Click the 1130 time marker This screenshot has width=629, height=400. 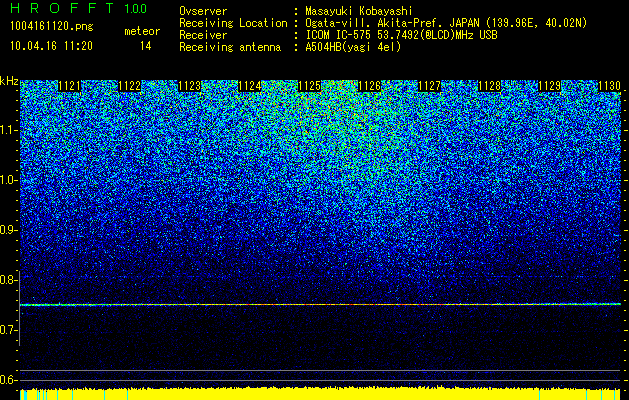[x=609, y=86]
